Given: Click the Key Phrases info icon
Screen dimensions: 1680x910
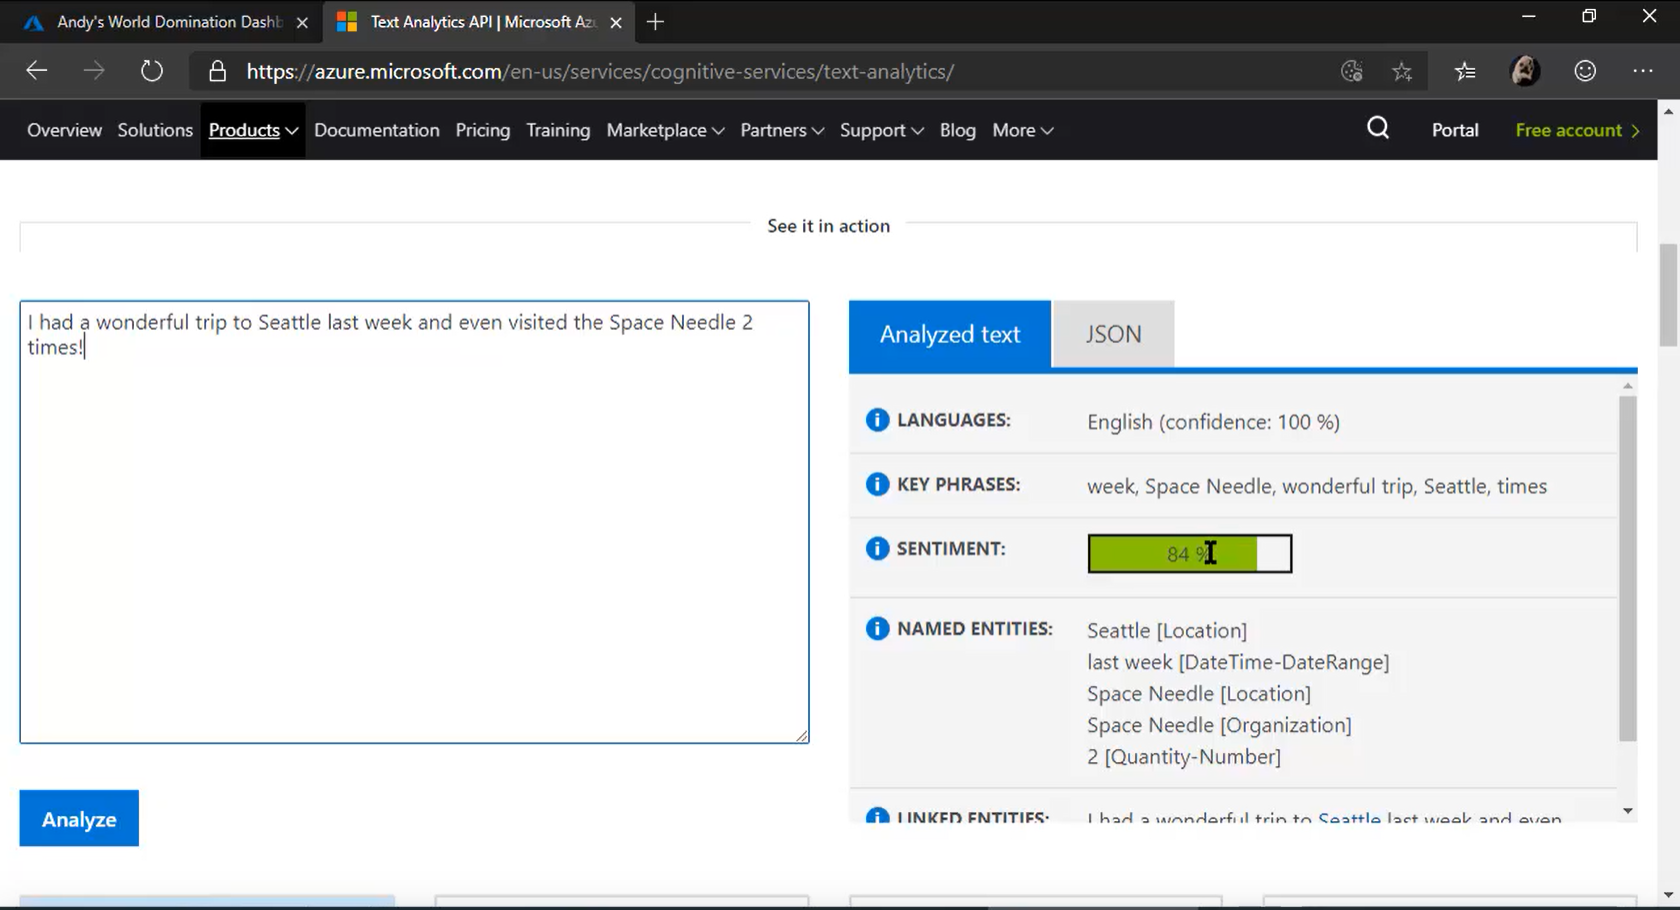Looking at the screenshot, I should point(877,484).
